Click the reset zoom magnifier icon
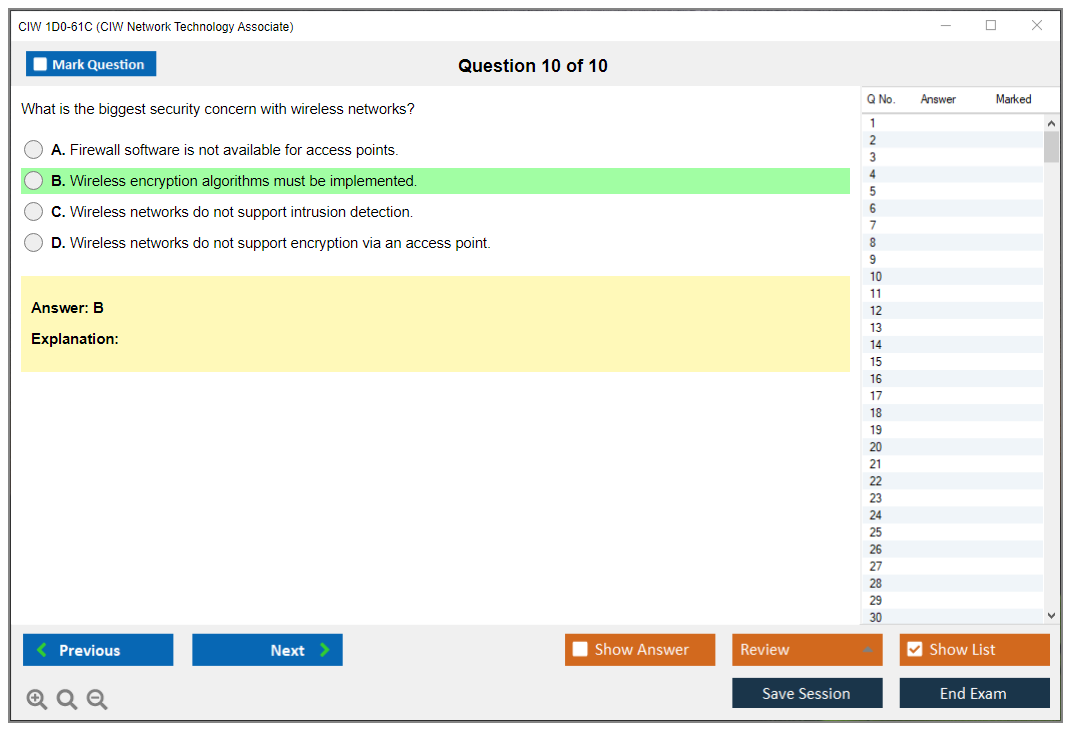This screenshot has height=735, width=1075. 67,700
